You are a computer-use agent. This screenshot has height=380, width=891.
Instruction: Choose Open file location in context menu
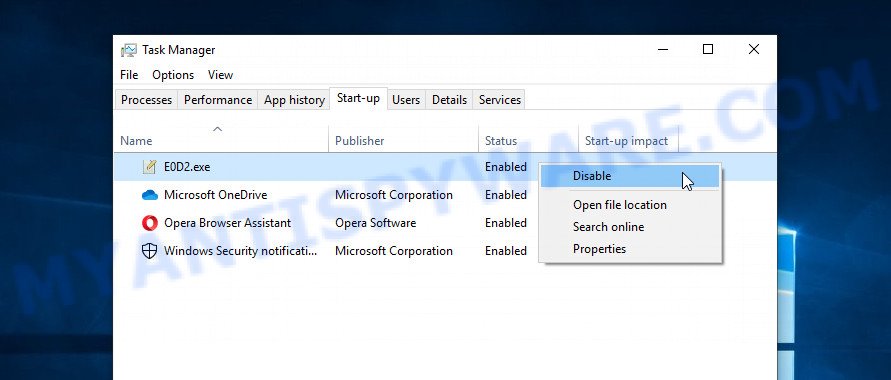[630, 204]
